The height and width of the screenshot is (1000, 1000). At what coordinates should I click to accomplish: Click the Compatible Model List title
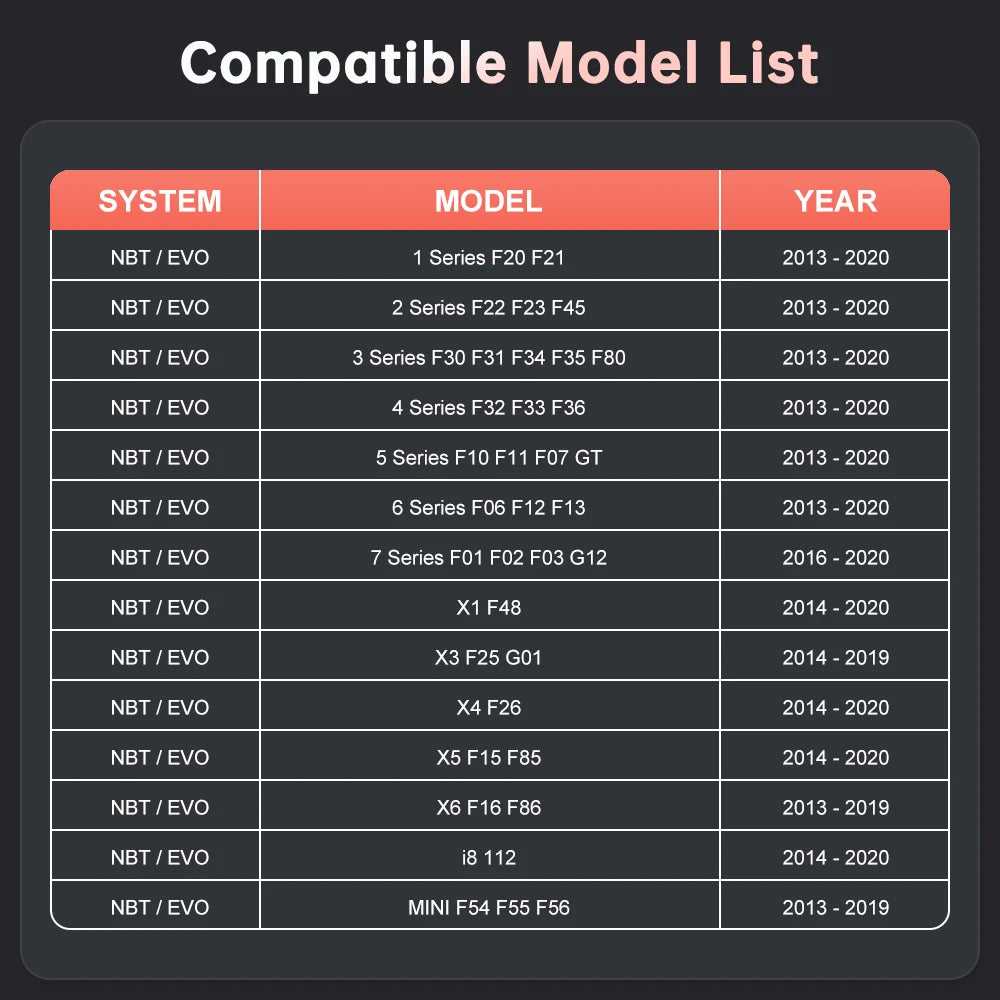[x=499, y=62]
